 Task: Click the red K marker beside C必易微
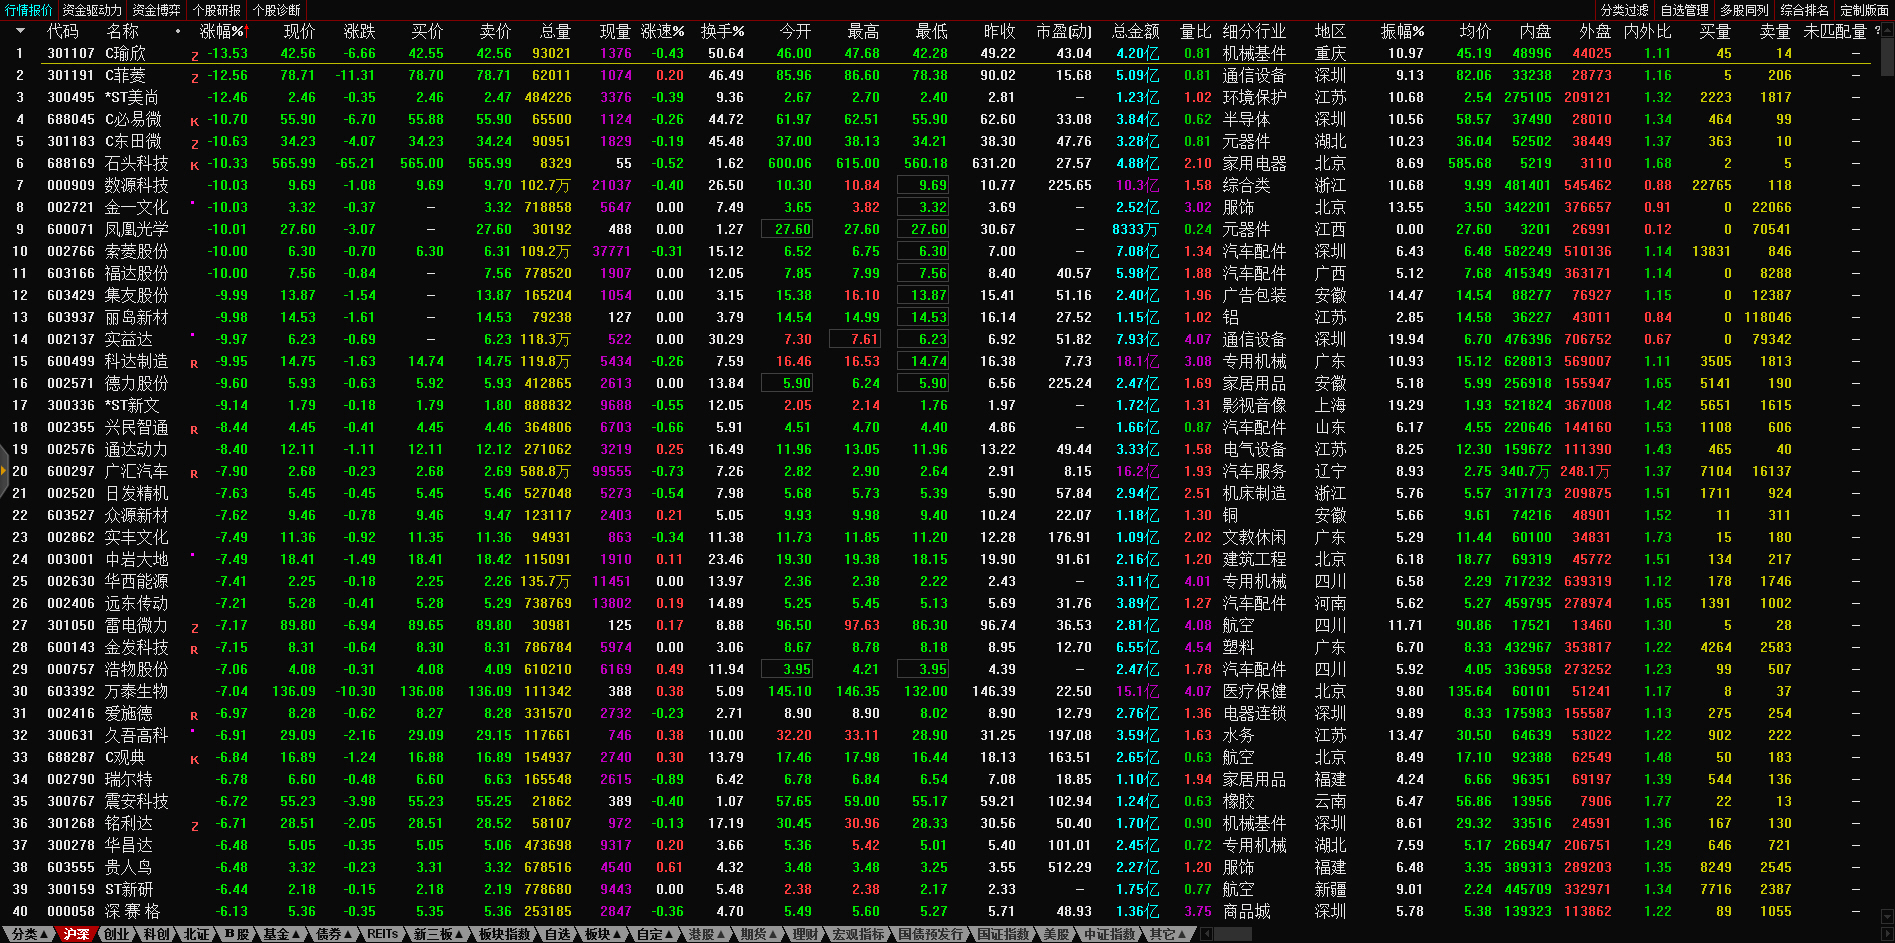click(195, 121)
